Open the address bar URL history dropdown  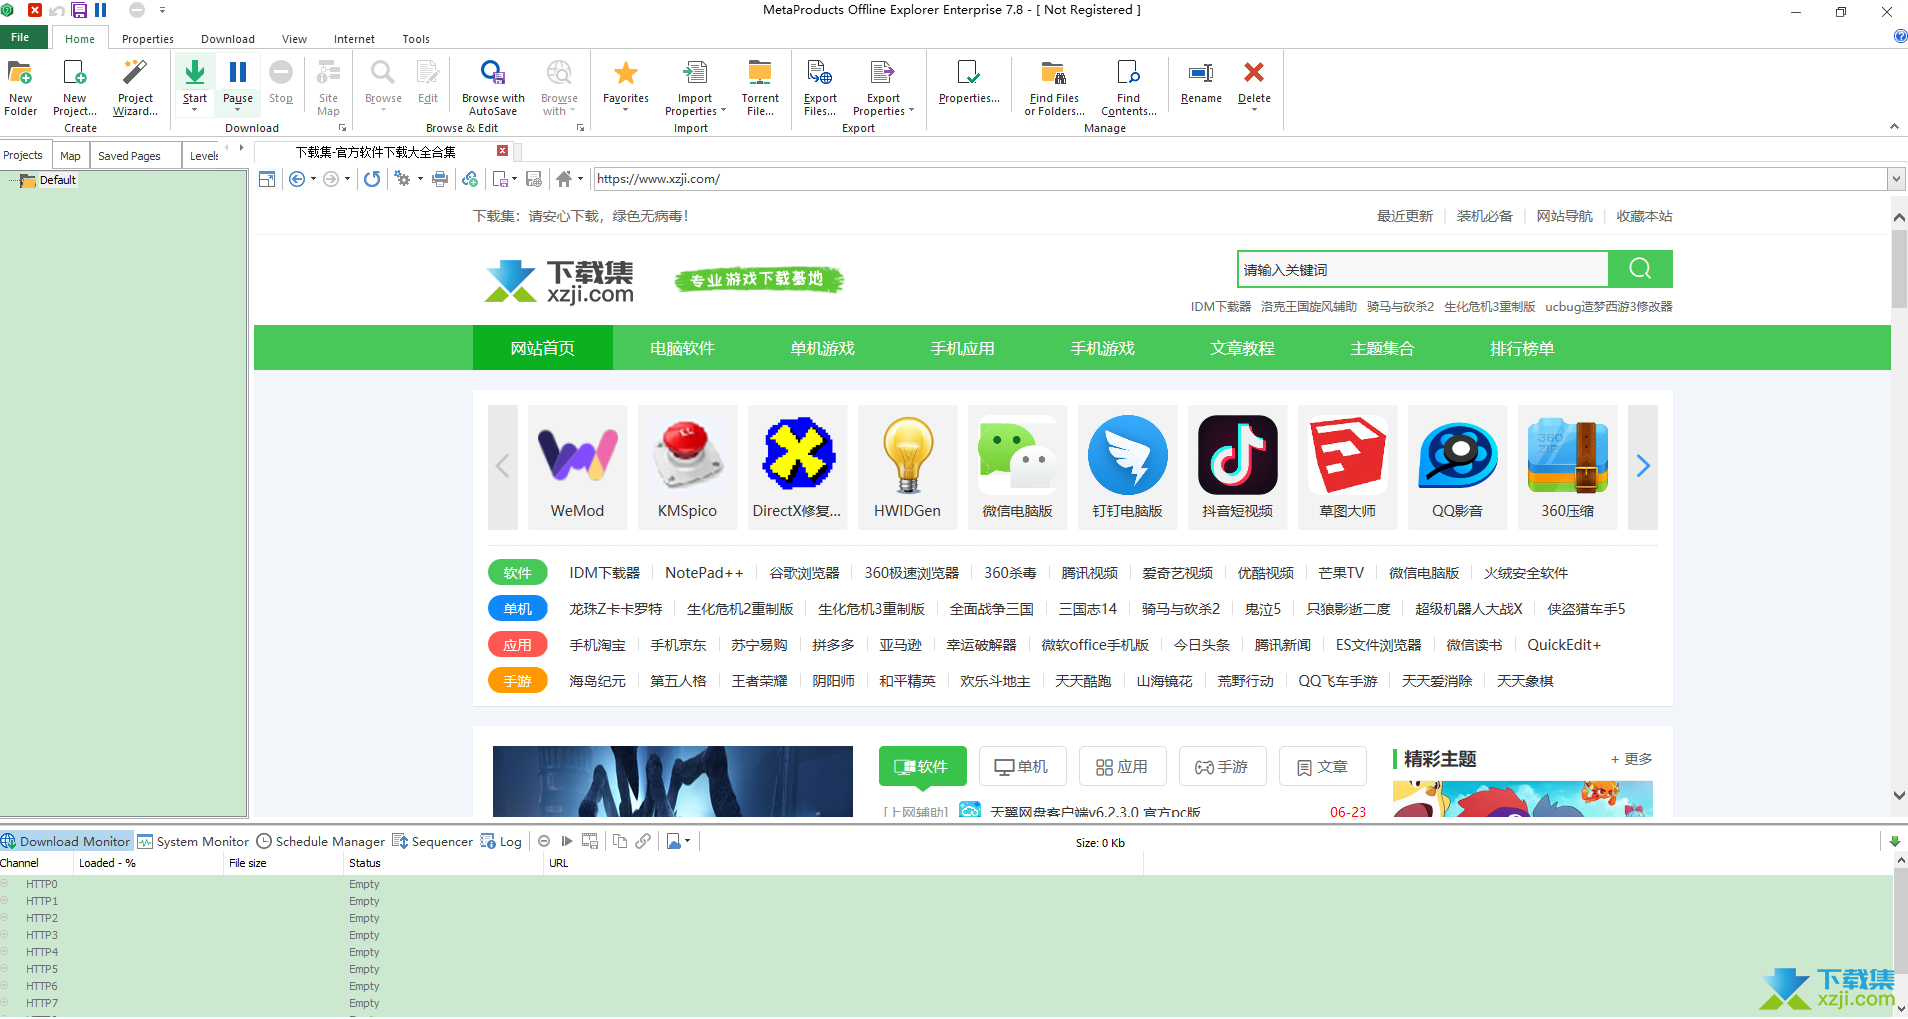[x=1896, y=179]
